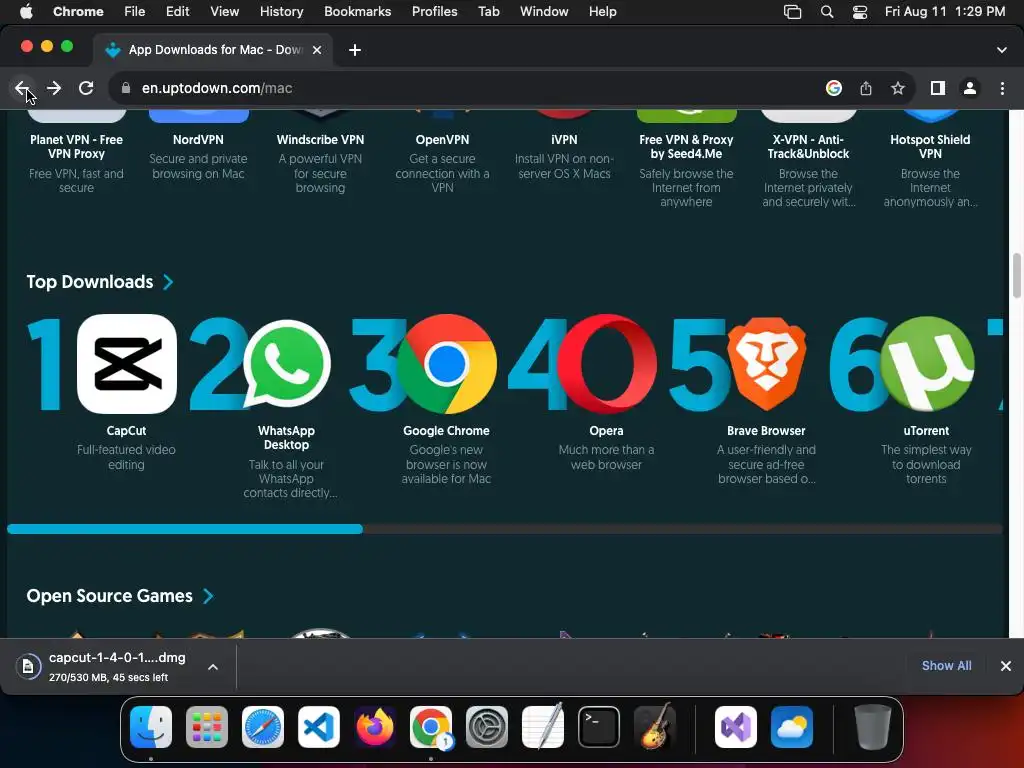Open Planet VPN - Free VPN Proxy link

76,147
